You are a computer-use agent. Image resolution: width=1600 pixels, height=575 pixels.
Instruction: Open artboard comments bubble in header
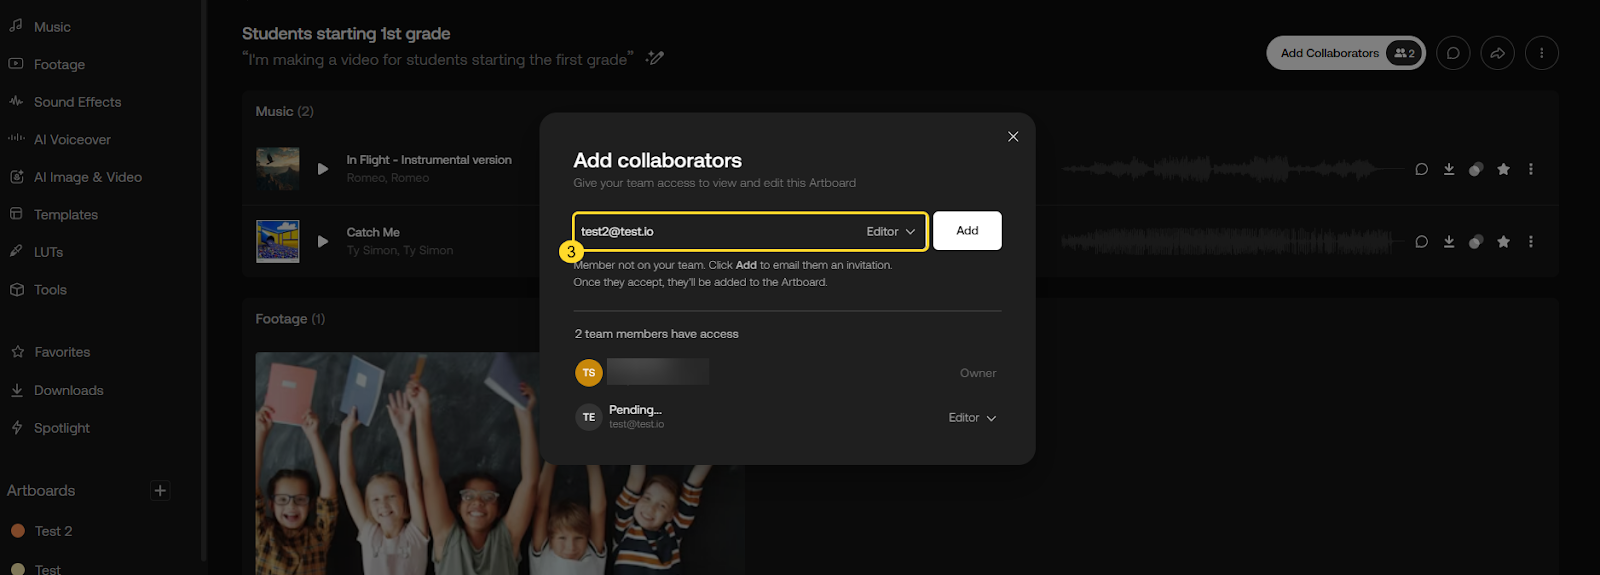[x=1453, y=53]
